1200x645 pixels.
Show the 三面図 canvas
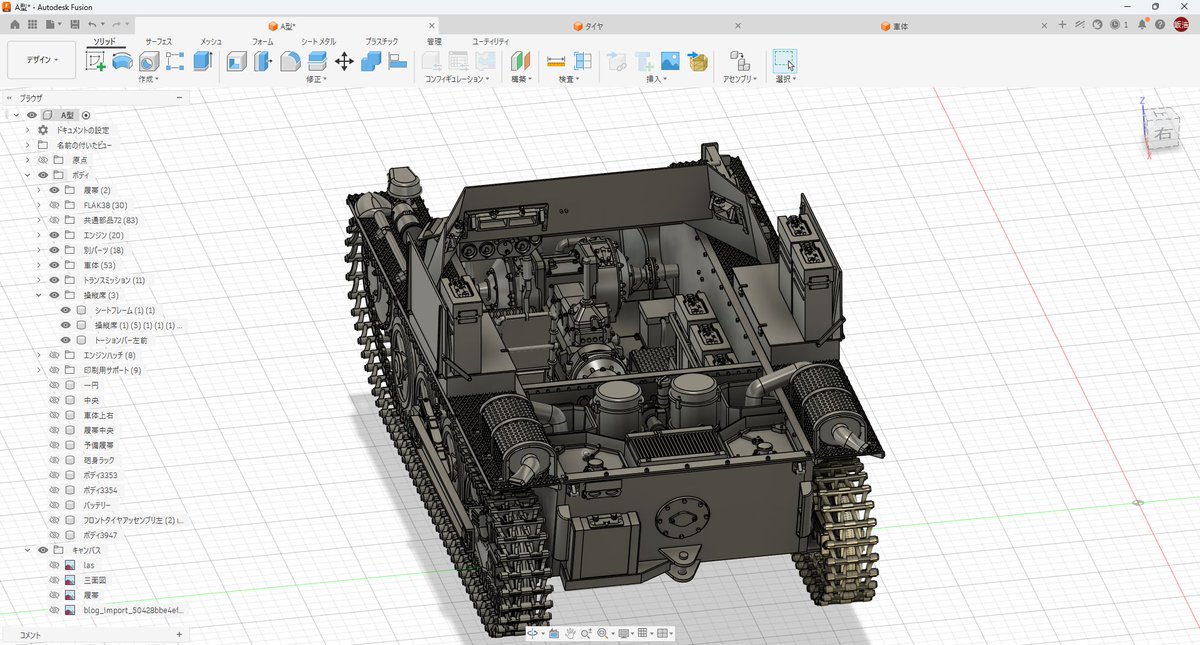coord(55,580)
